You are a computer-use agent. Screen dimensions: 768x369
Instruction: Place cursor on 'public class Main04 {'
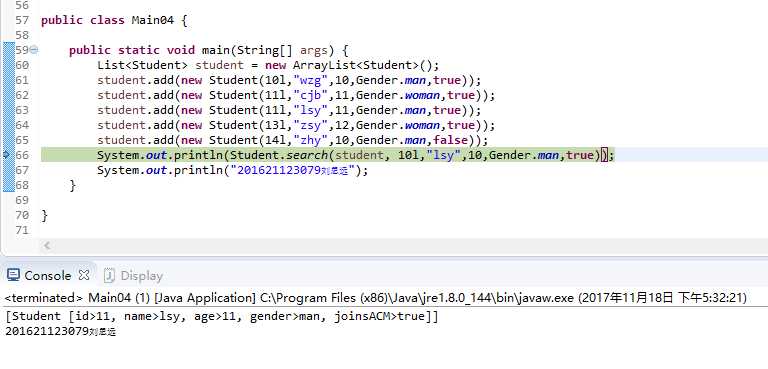pyautogui.click(x=114, y=20)
